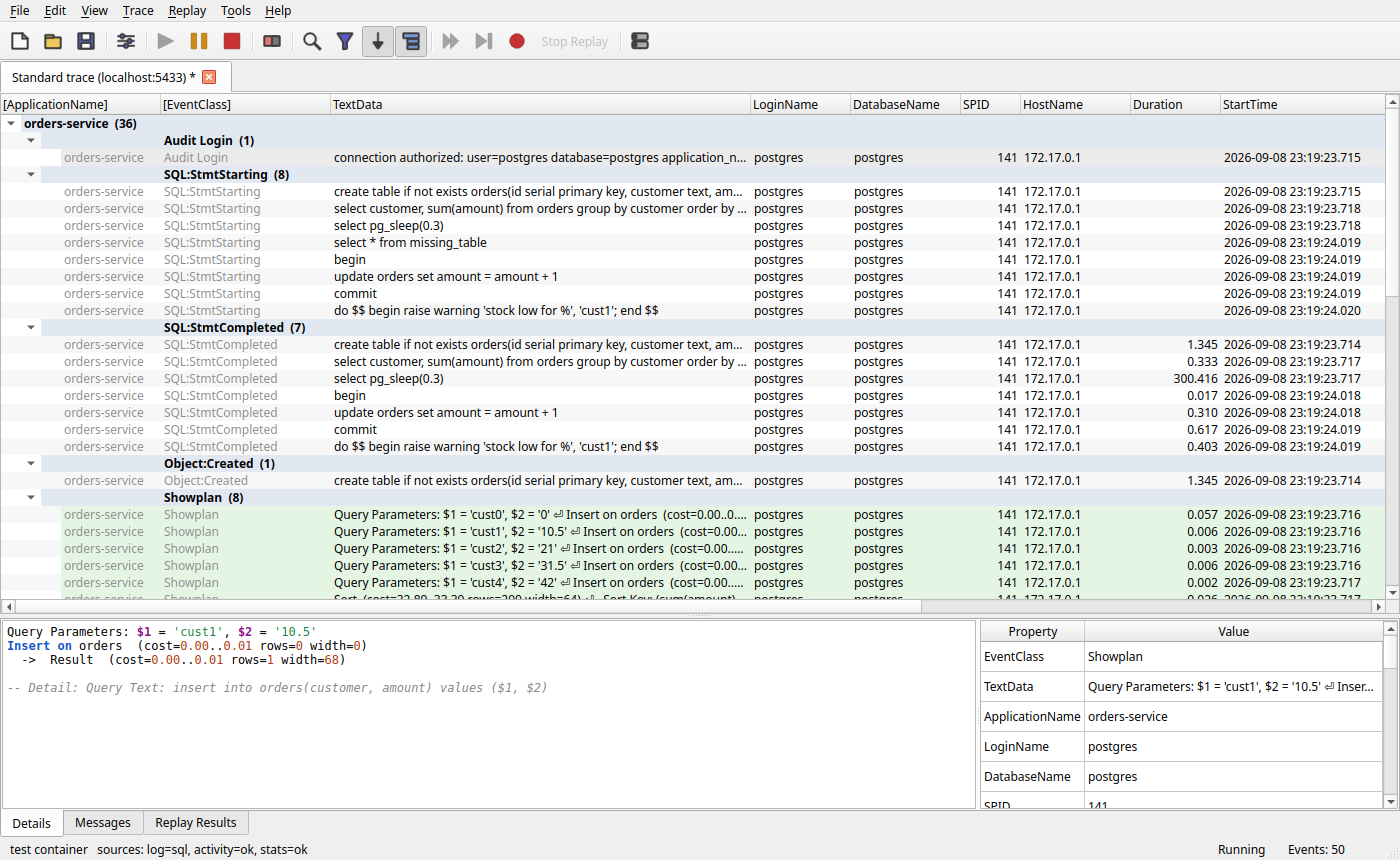The image size is (1400, 860).
Task: Open the Replay menu
Action: click(x=188, y=10)
